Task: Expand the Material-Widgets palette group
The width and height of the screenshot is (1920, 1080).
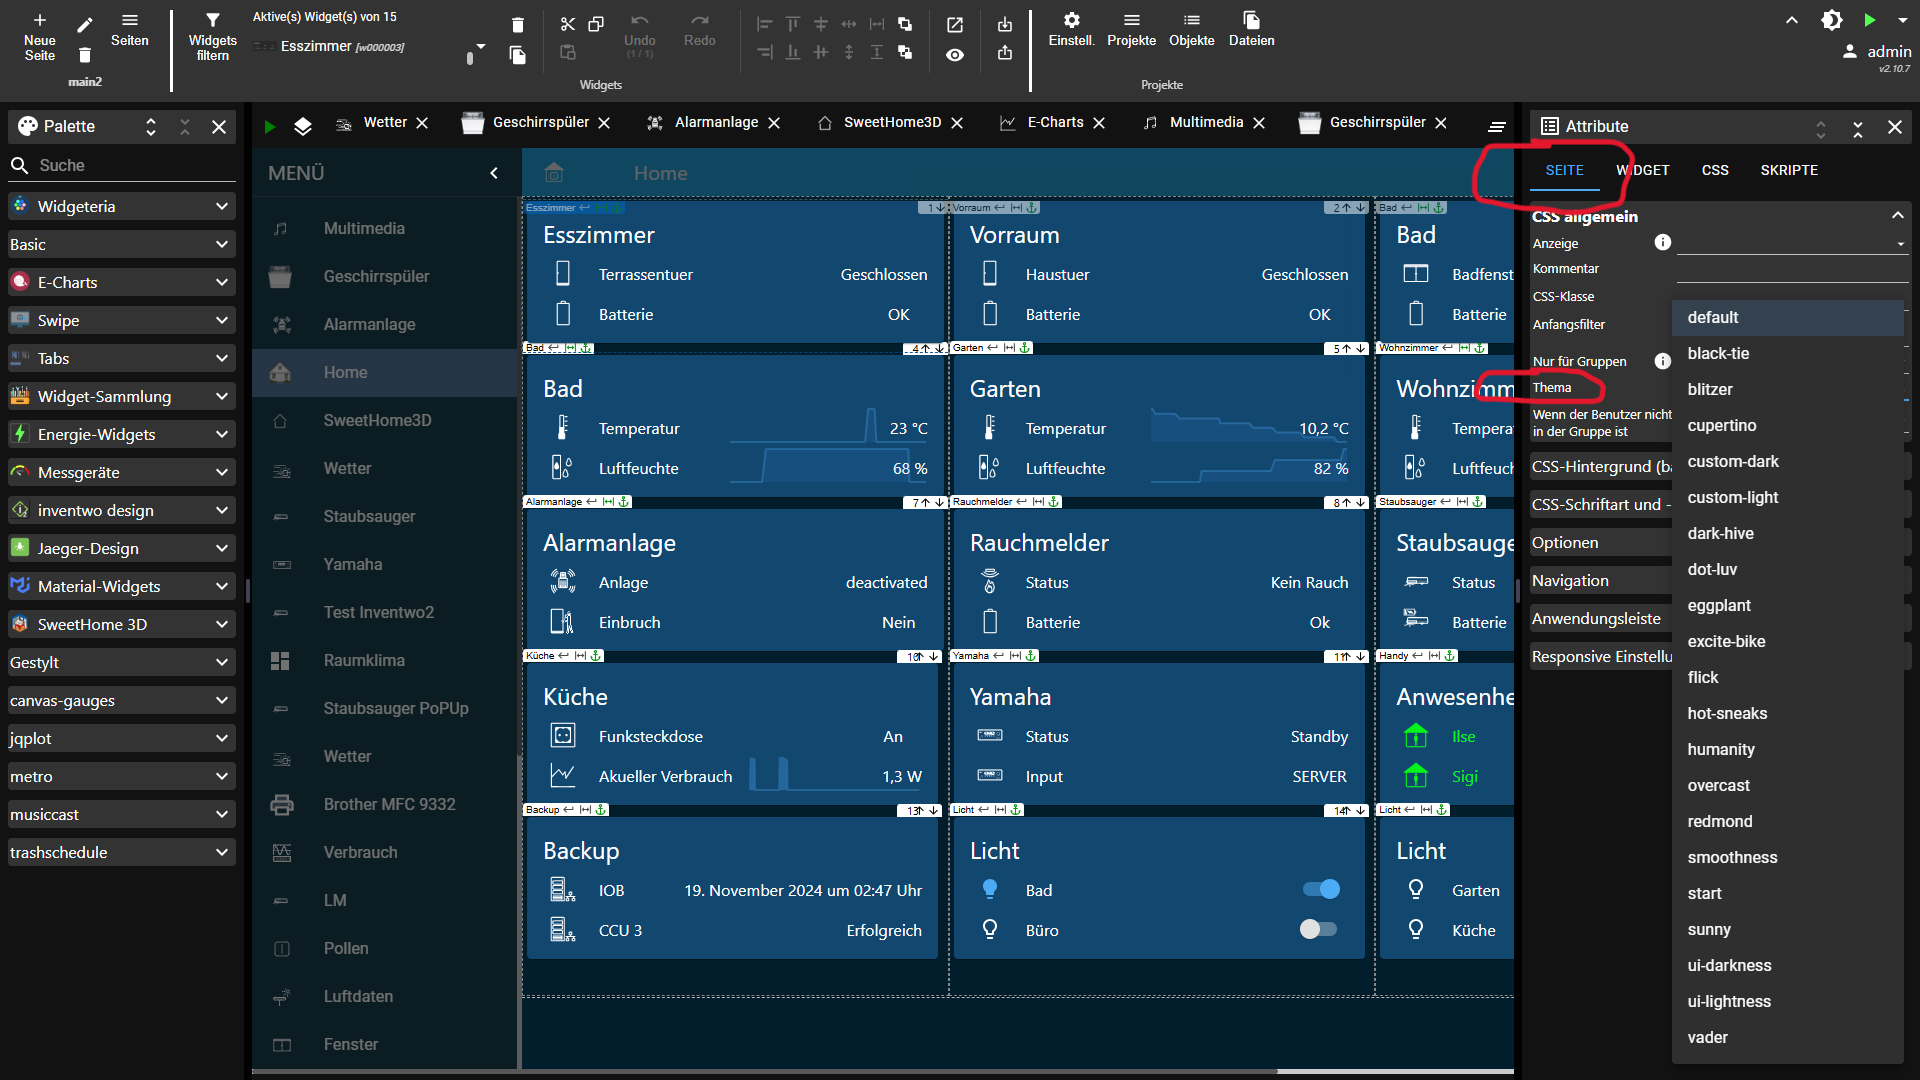Action: tap(221, 586)
